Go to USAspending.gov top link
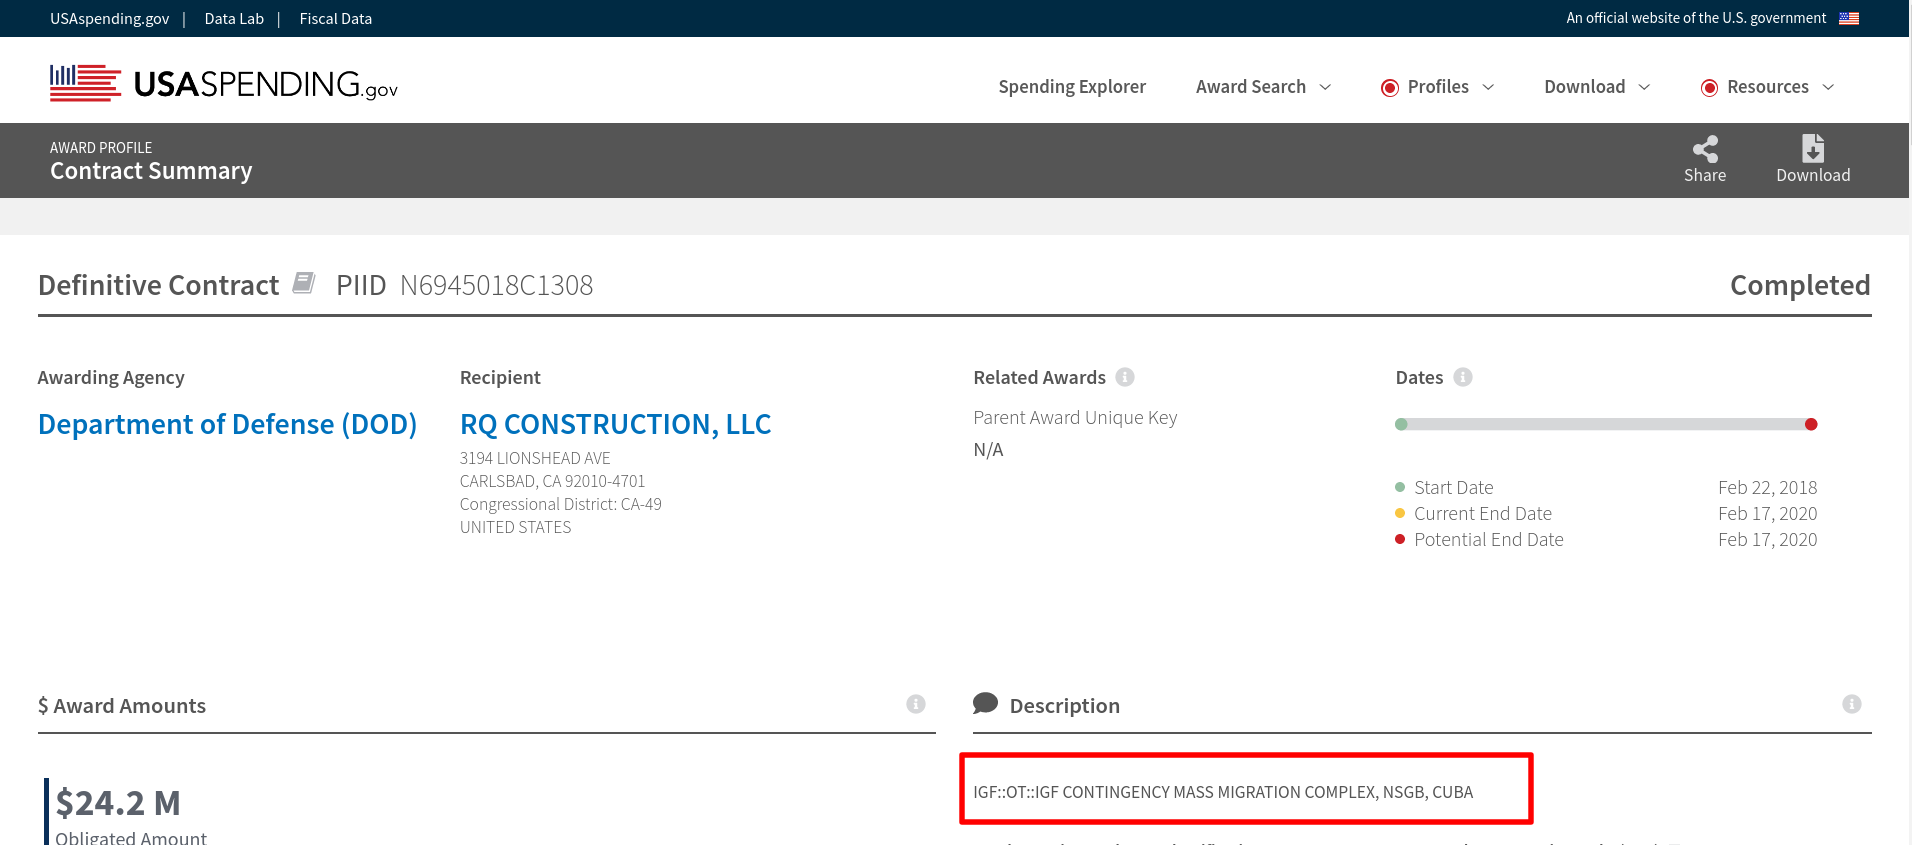The width and height of the screenshot is (1912, 845). (x=110, y=18)
